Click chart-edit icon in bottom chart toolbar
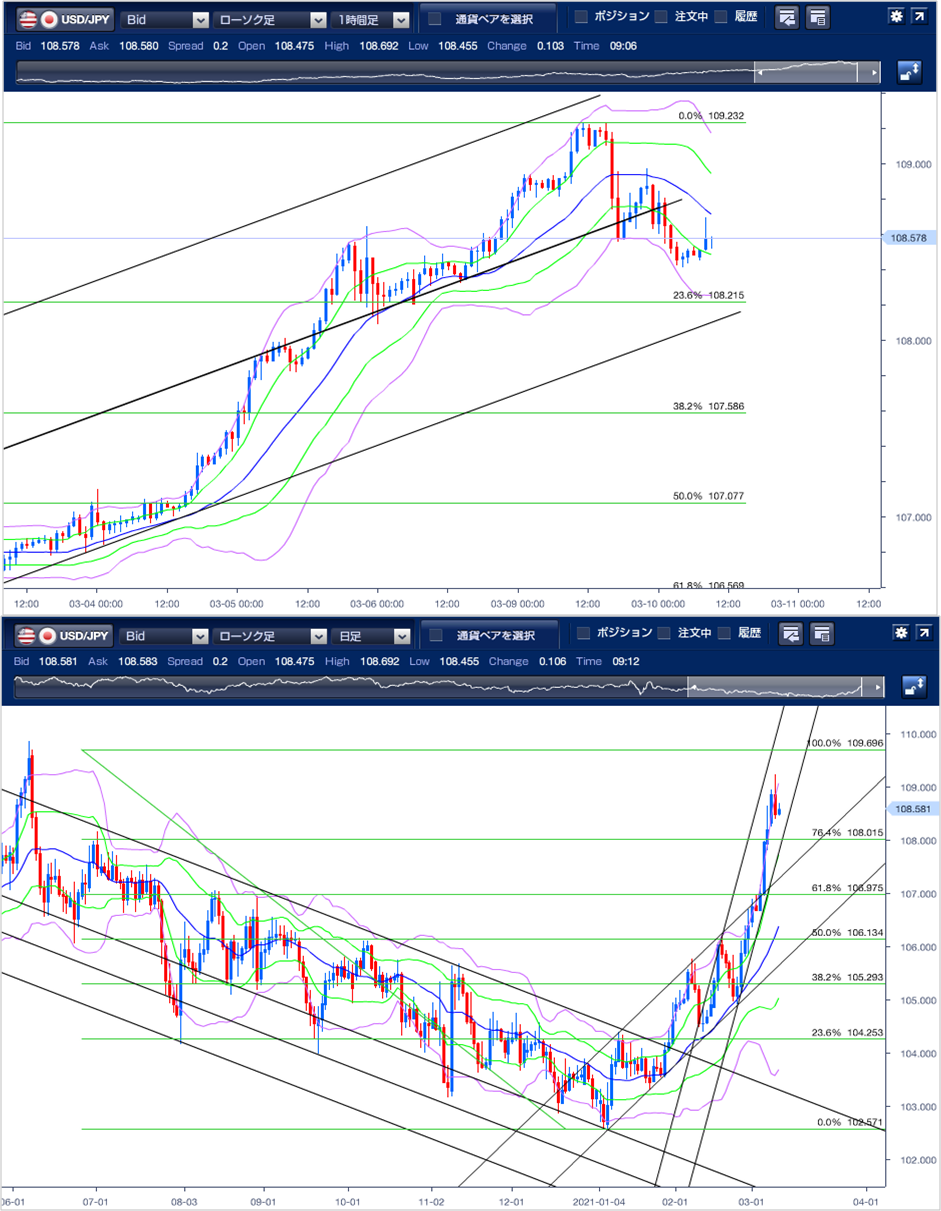This screenshot has width=941, height=1211. (791, 633)
